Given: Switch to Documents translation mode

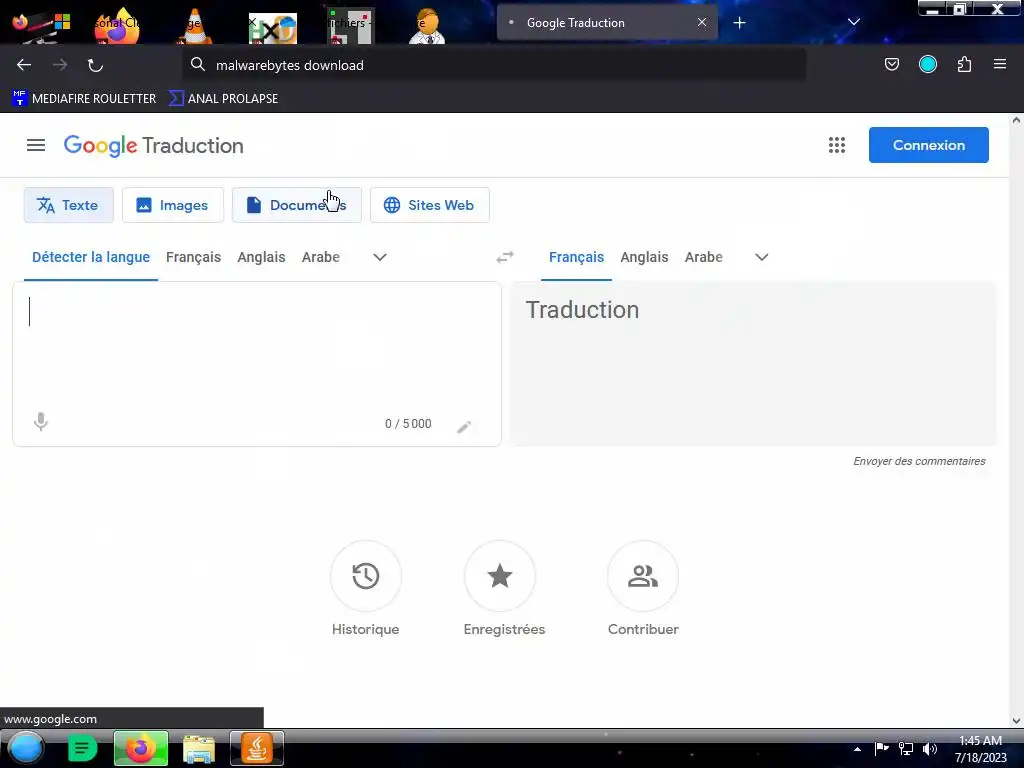Looking at the screenshot, I should [x=296, y=205].
